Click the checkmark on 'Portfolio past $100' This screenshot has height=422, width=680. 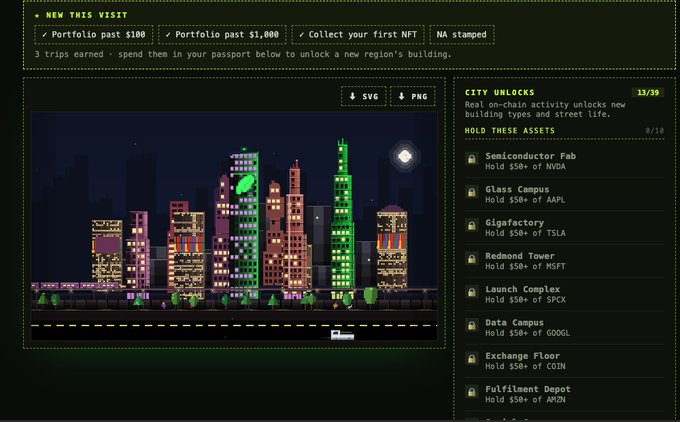(x=44, y=35)
